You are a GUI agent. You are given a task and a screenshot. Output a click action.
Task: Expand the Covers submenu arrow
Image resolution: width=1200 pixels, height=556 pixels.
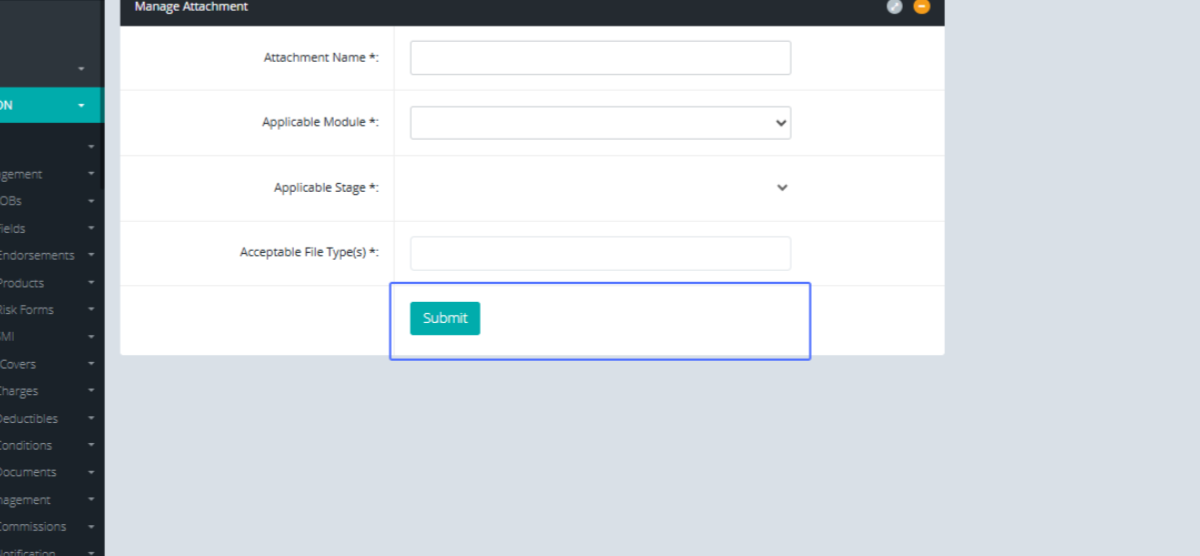(x=91, y=364)
